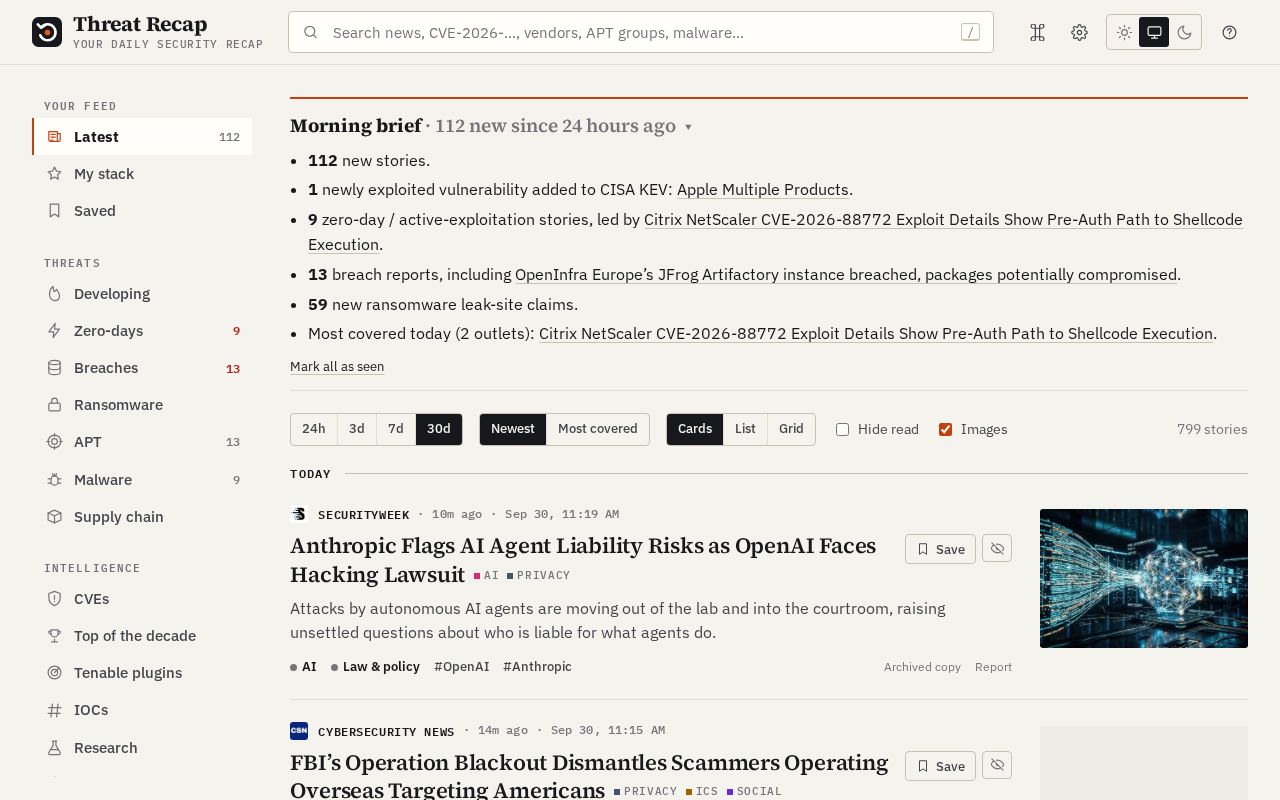
Task: Sort stories by Most covered
Action: click(598, 429)
